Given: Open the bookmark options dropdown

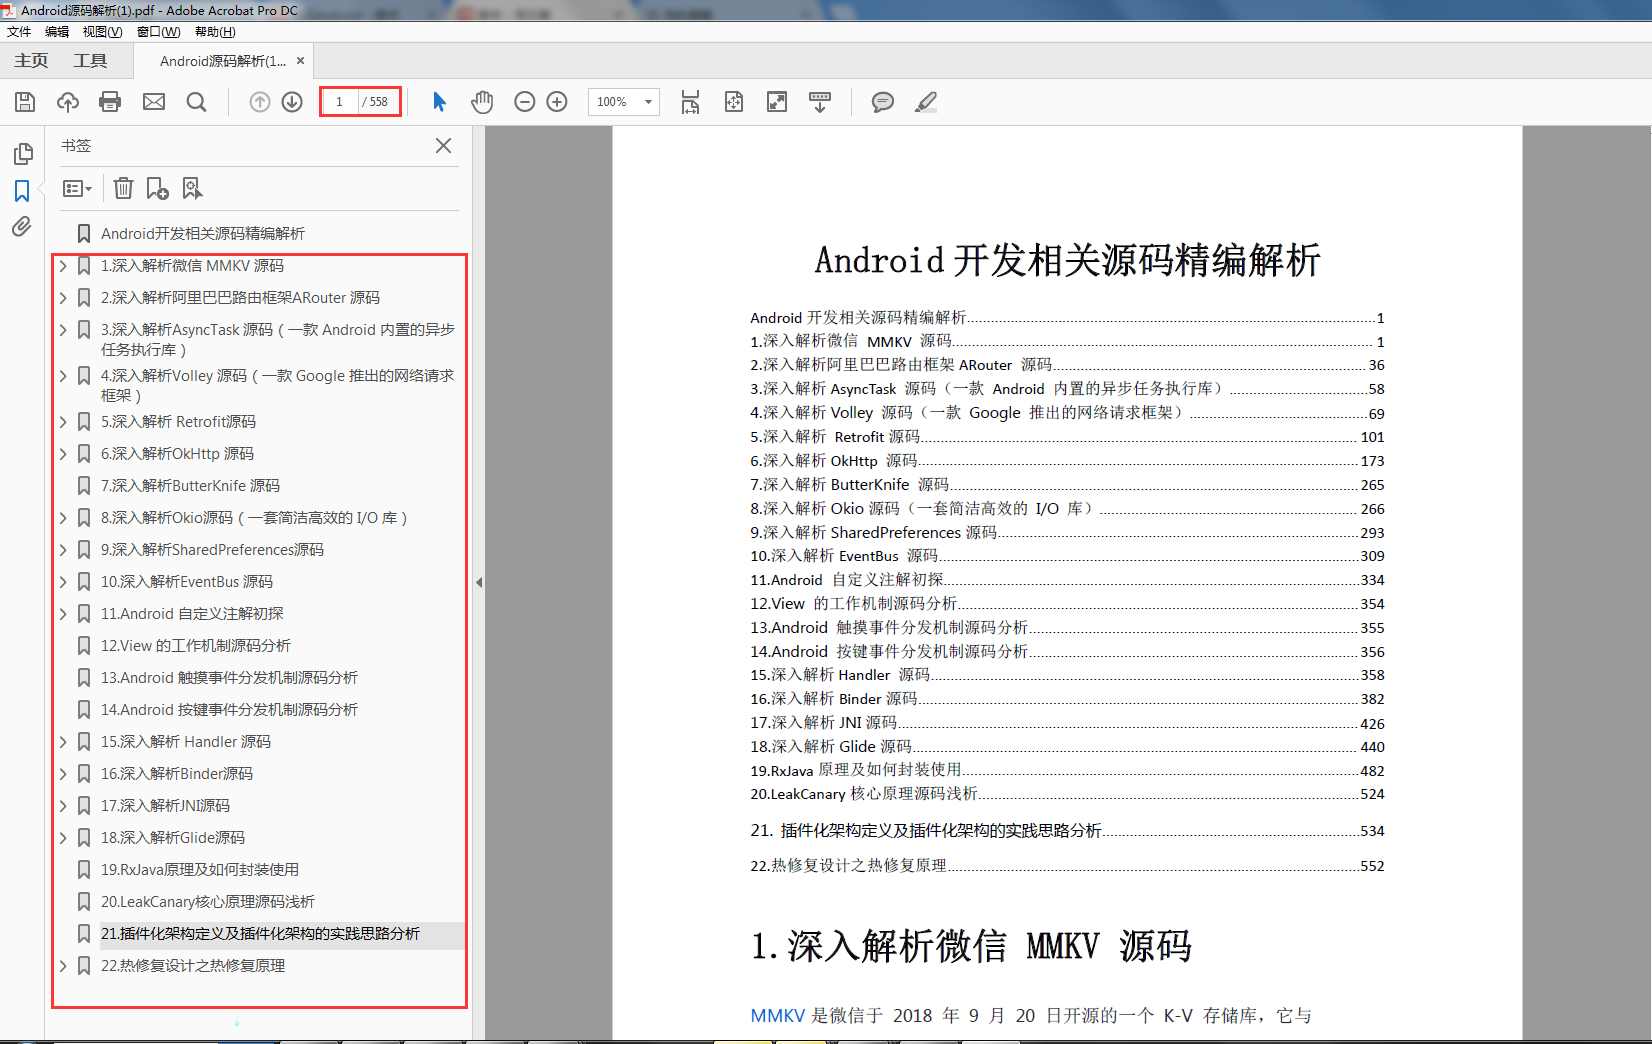Looking at the screenshot, I should click(77, 188).
